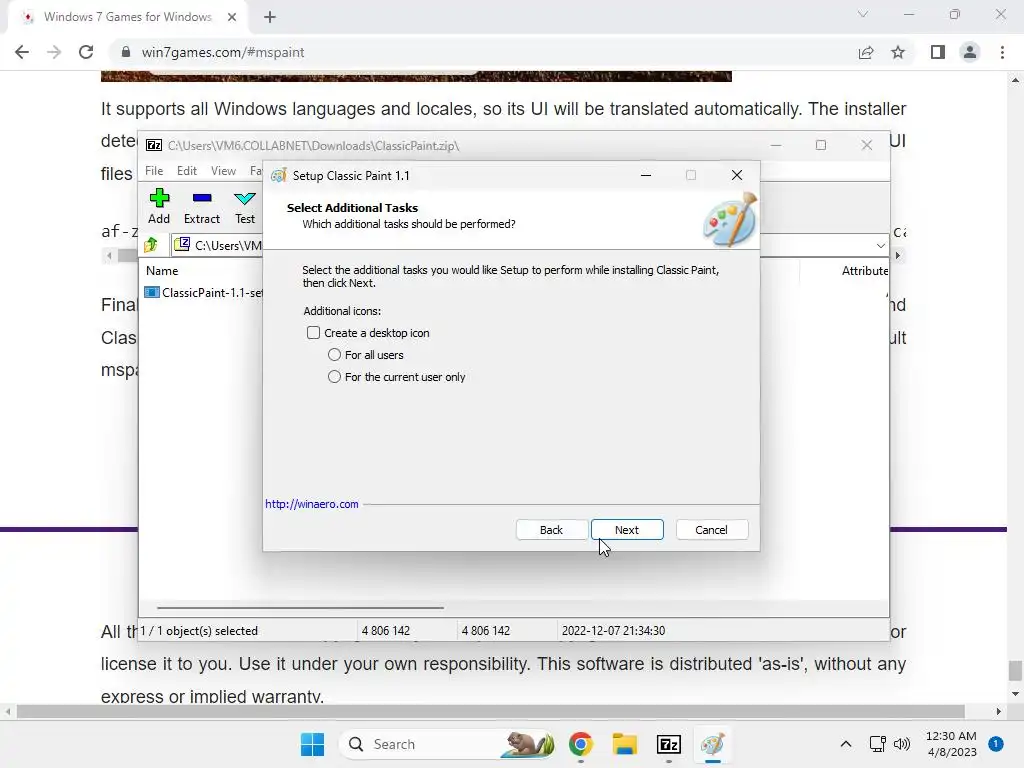Select For the current user only

(x=334, y=377)
